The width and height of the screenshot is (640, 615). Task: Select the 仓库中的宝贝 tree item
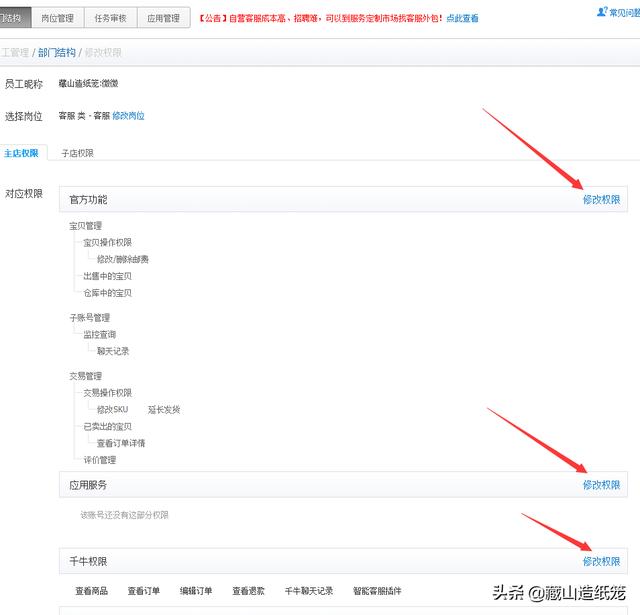click(108, 293)
